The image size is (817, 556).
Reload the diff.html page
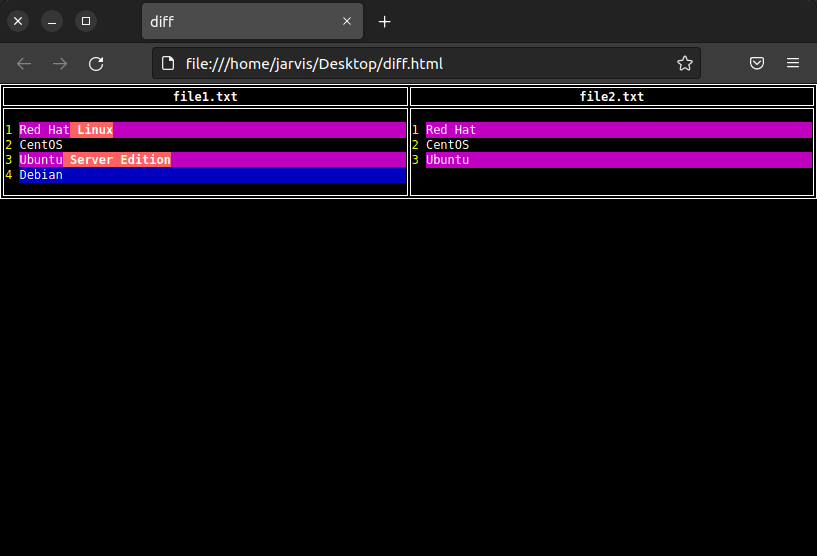coord(96,64)
